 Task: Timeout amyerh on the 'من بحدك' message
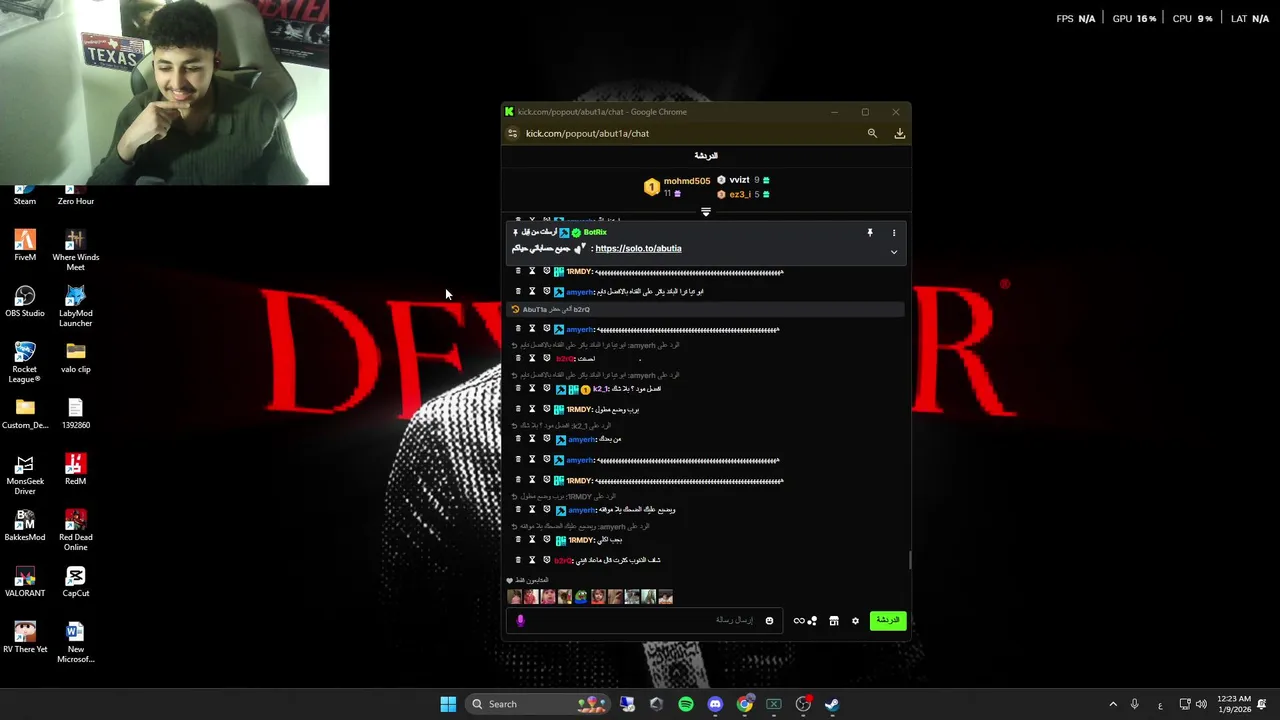tap(532, 439)
